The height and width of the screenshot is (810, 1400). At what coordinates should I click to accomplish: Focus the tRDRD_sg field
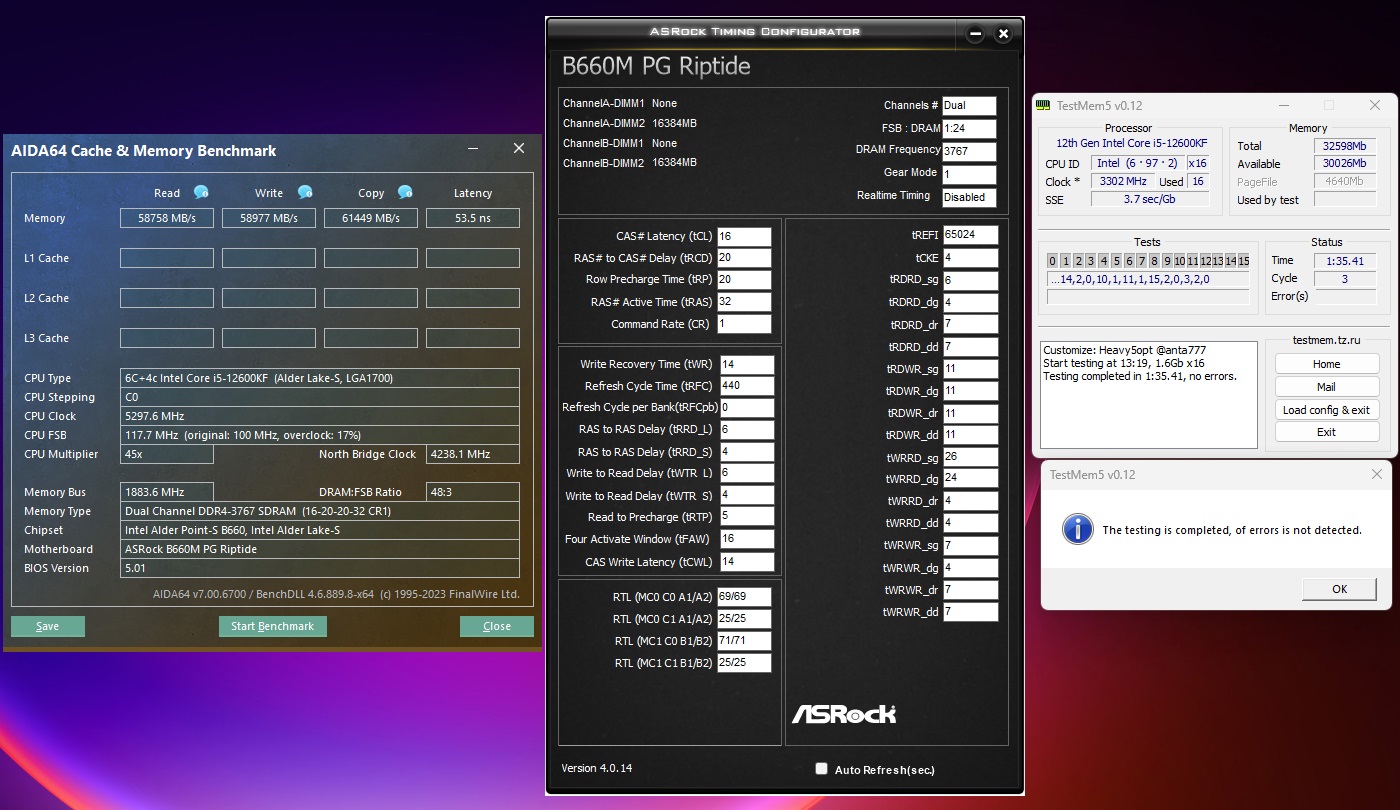coord(970,281)
